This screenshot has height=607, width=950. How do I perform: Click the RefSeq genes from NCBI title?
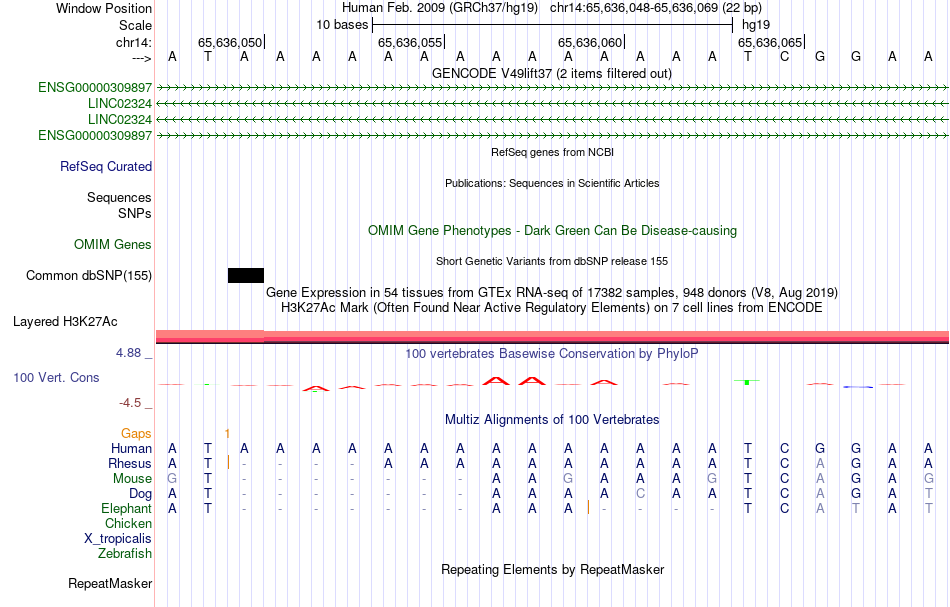(x=553, y=153)
